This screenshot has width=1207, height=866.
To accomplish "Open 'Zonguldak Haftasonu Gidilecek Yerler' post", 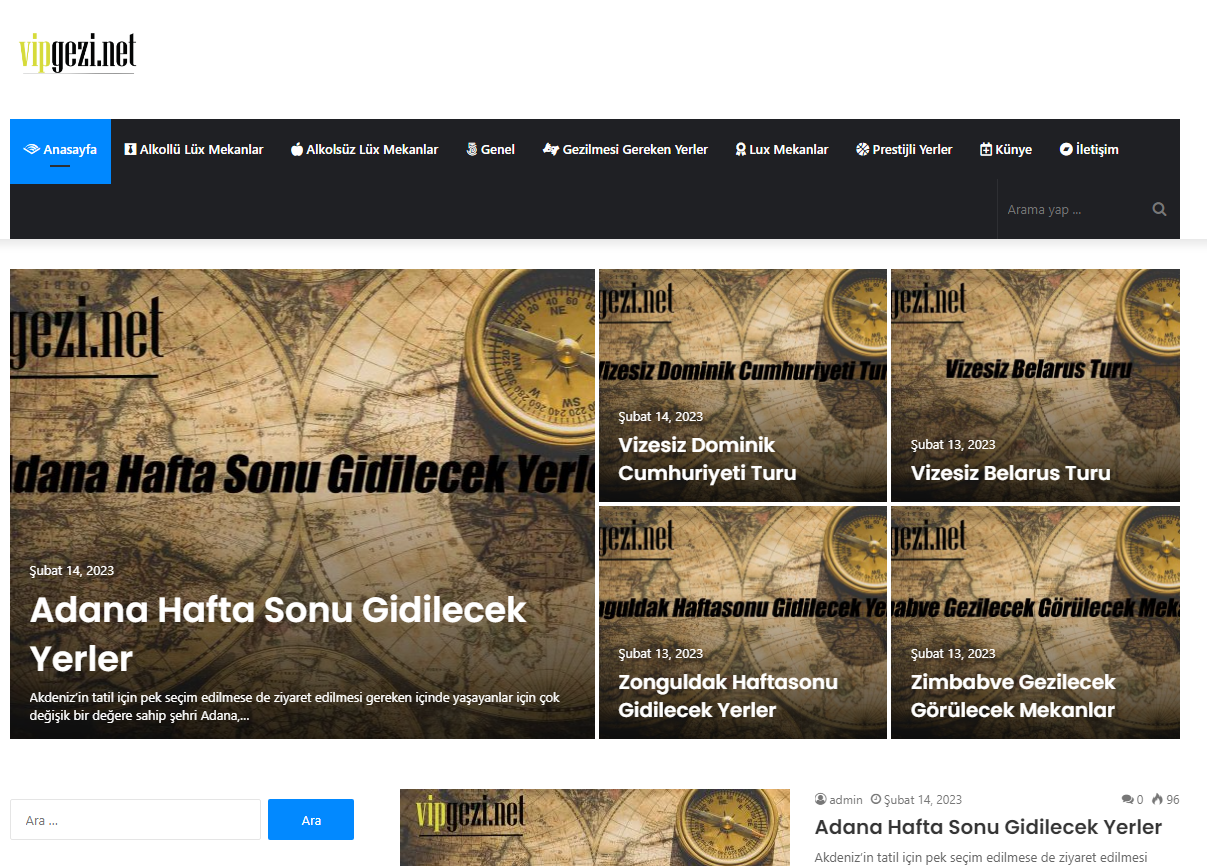I will click(x=728, y=696).
